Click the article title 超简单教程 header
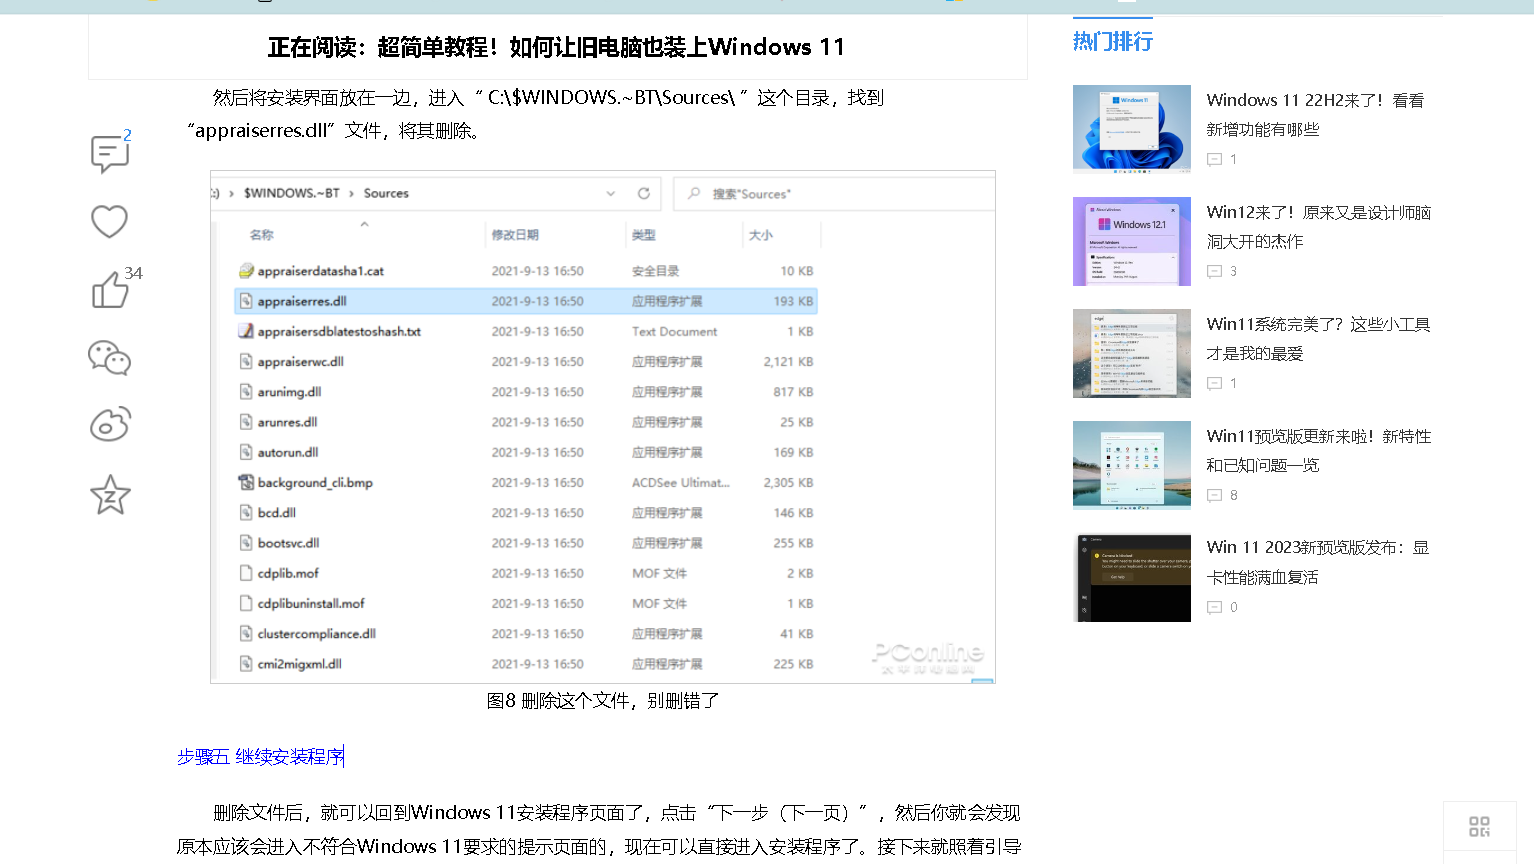The image size is (1534, 864). (556, 47)
